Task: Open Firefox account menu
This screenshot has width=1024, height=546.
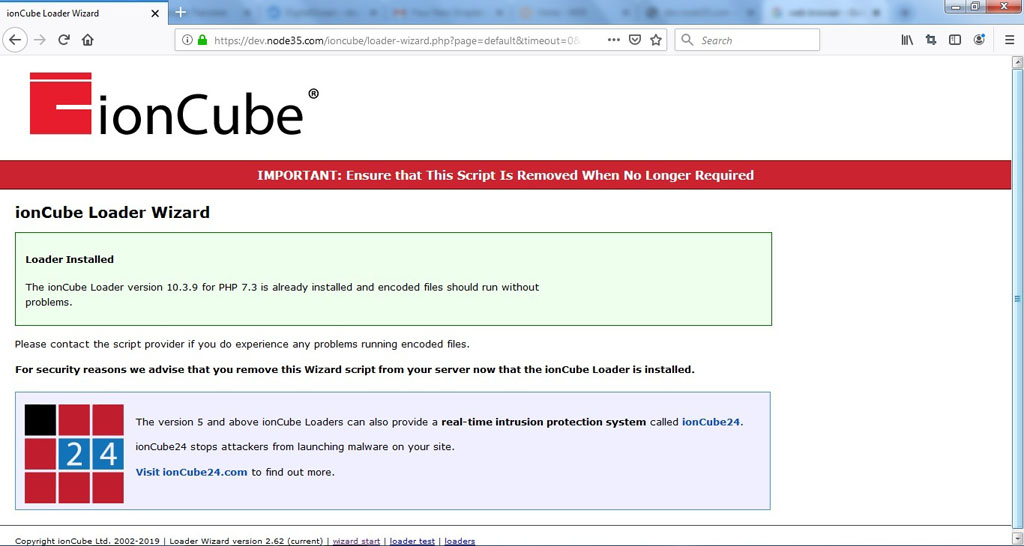Action: pos(979,40)
